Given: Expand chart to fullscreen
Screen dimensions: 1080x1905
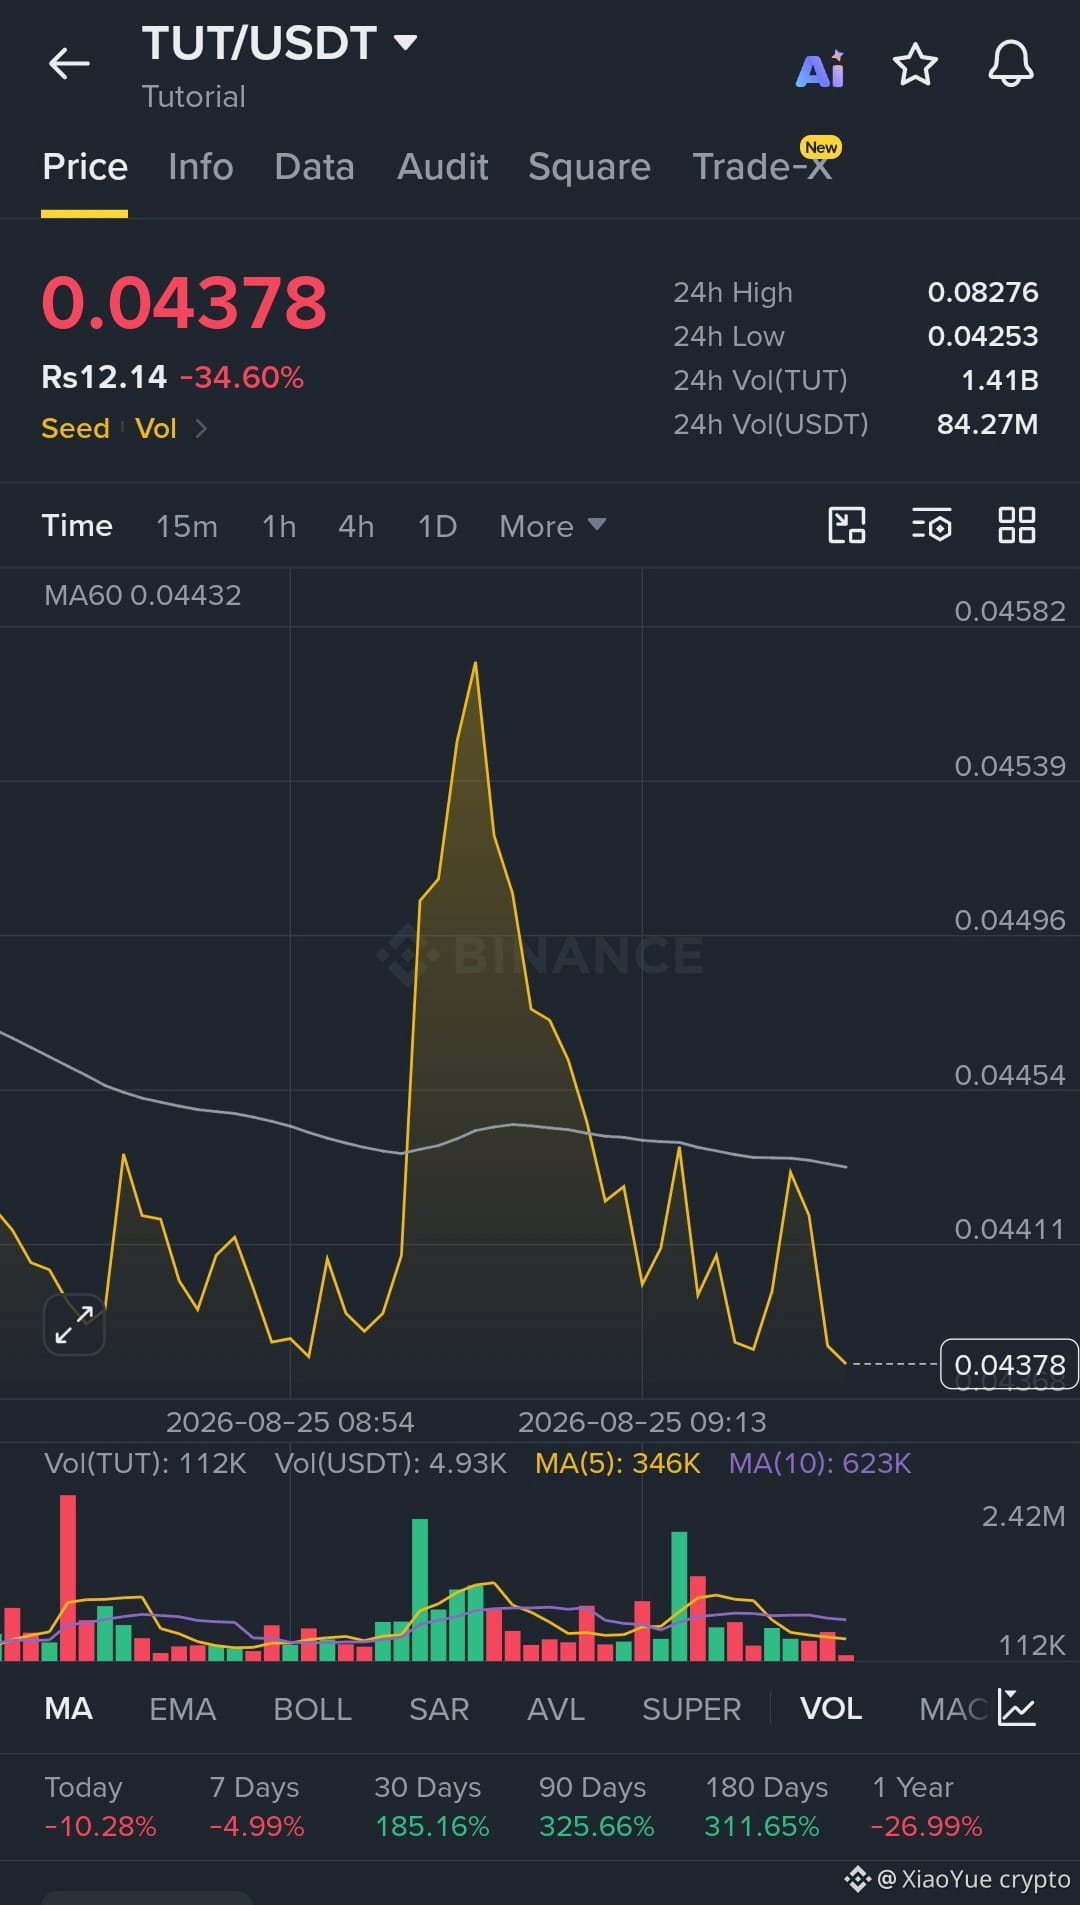Looking at the screenshot, I should (74, 1325).
